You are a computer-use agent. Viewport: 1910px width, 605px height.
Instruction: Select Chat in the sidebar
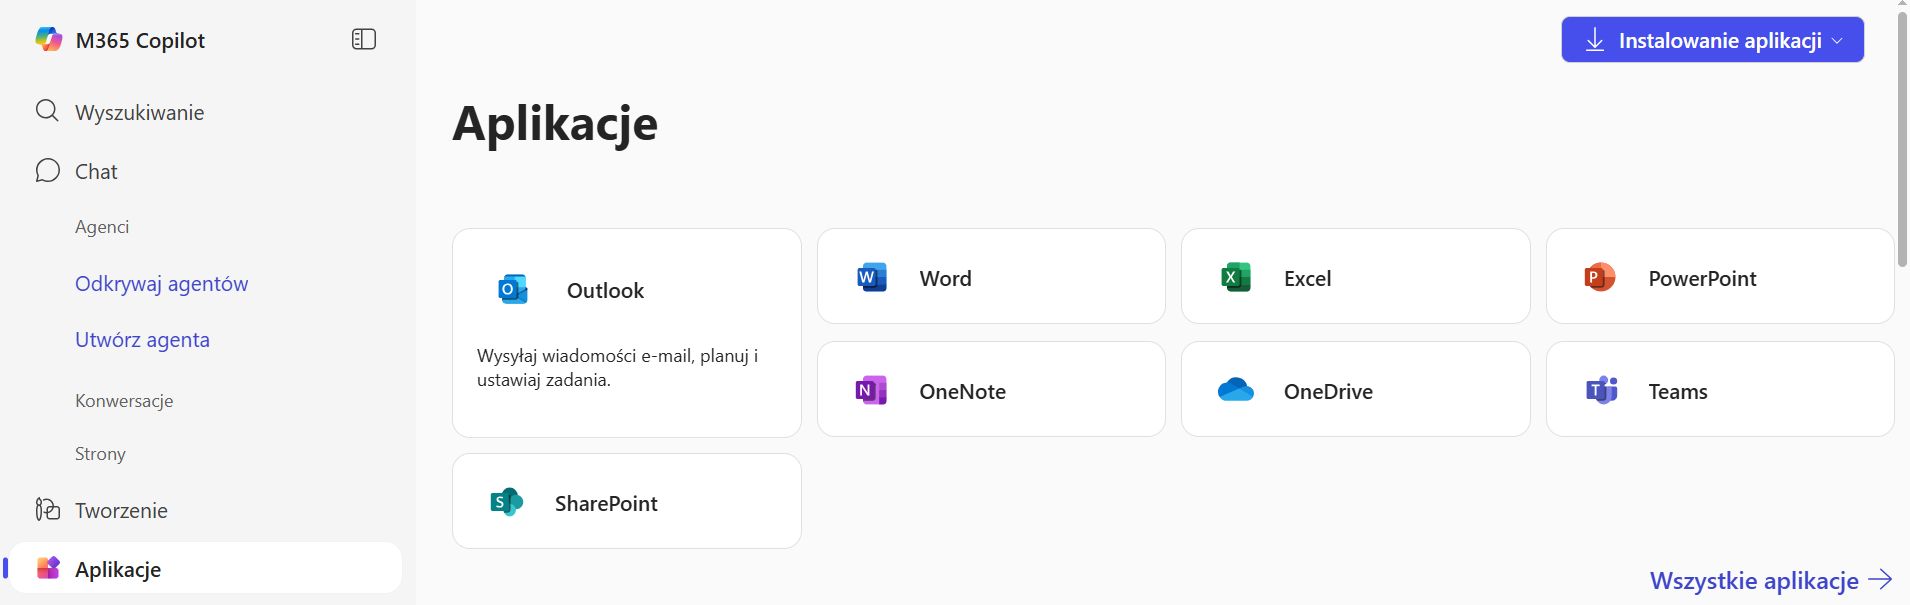pos(96,171)
